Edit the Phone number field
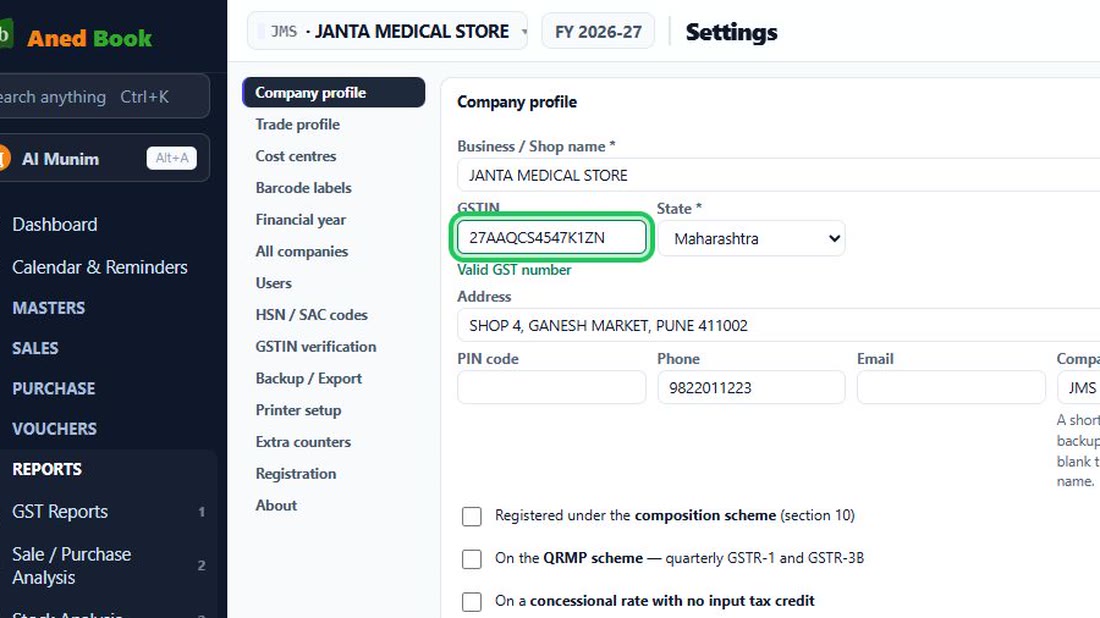Screen dimensions: 1100x618 (751, 387)
